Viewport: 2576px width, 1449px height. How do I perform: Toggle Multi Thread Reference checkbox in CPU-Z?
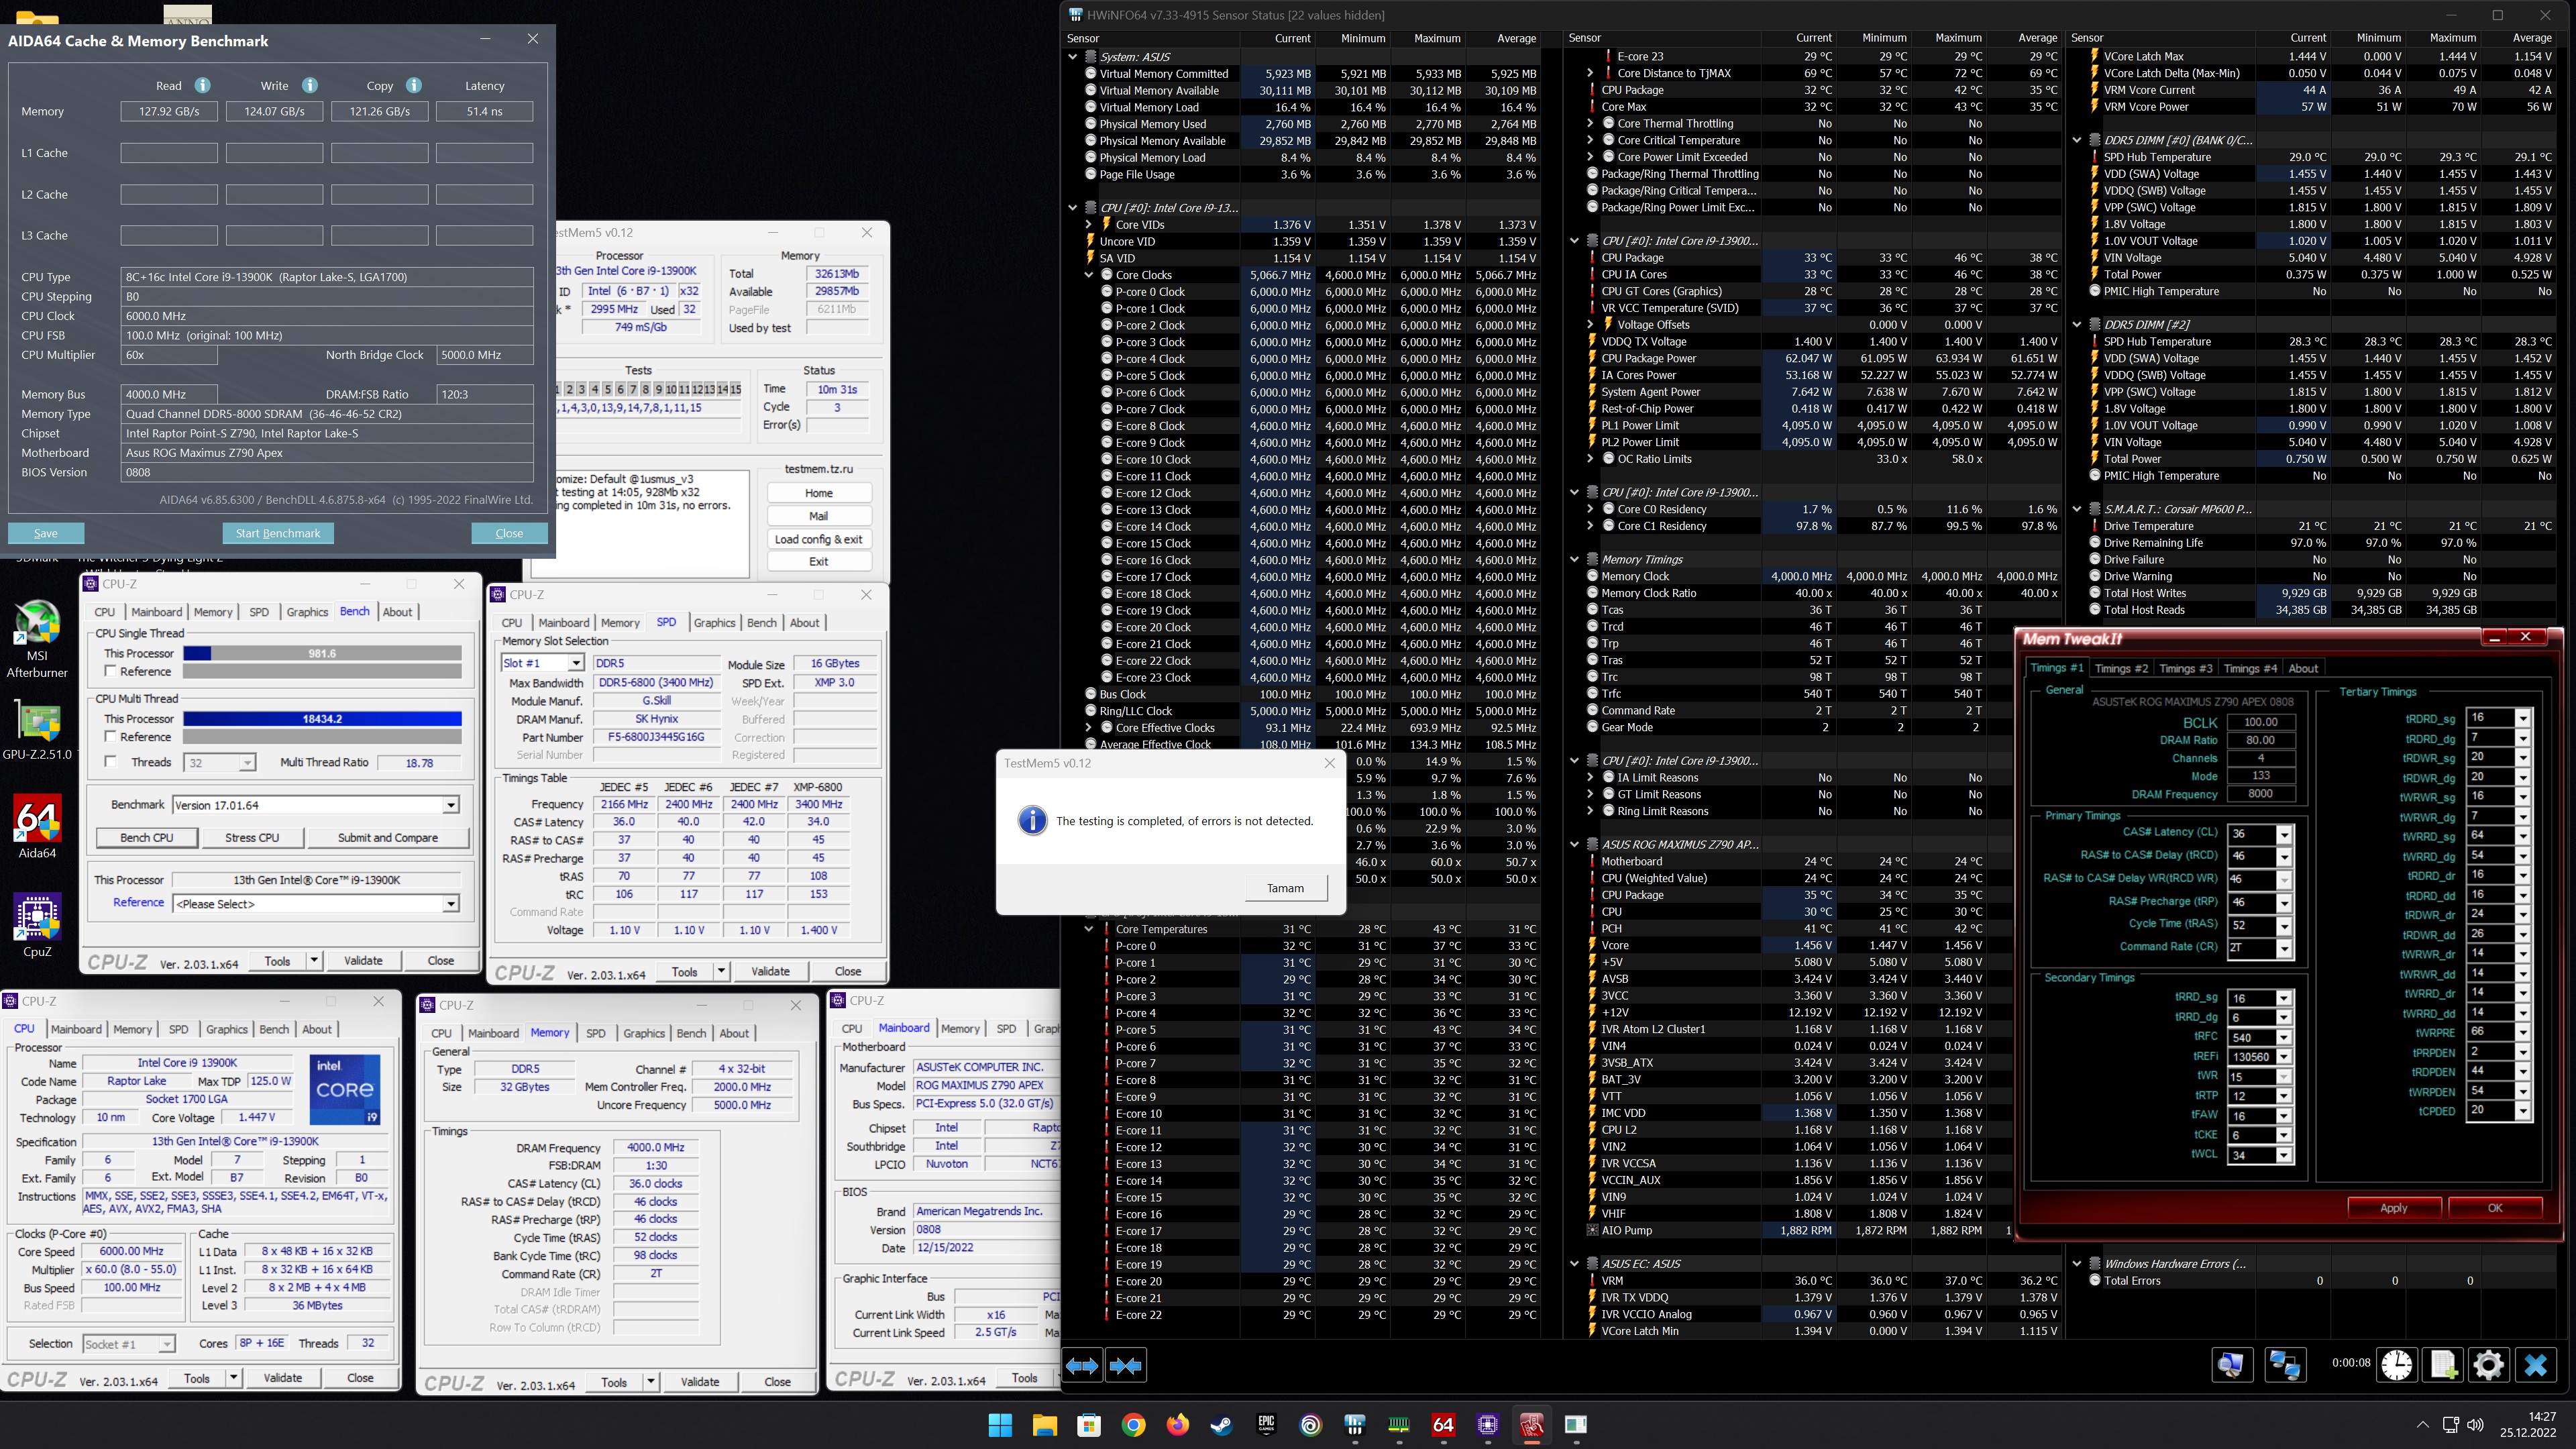point(111,737)
